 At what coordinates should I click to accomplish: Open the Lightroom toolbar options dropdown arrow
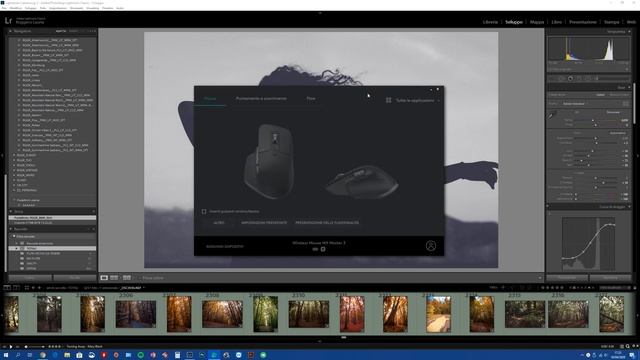pyautogui.click(x=540, y=278)
